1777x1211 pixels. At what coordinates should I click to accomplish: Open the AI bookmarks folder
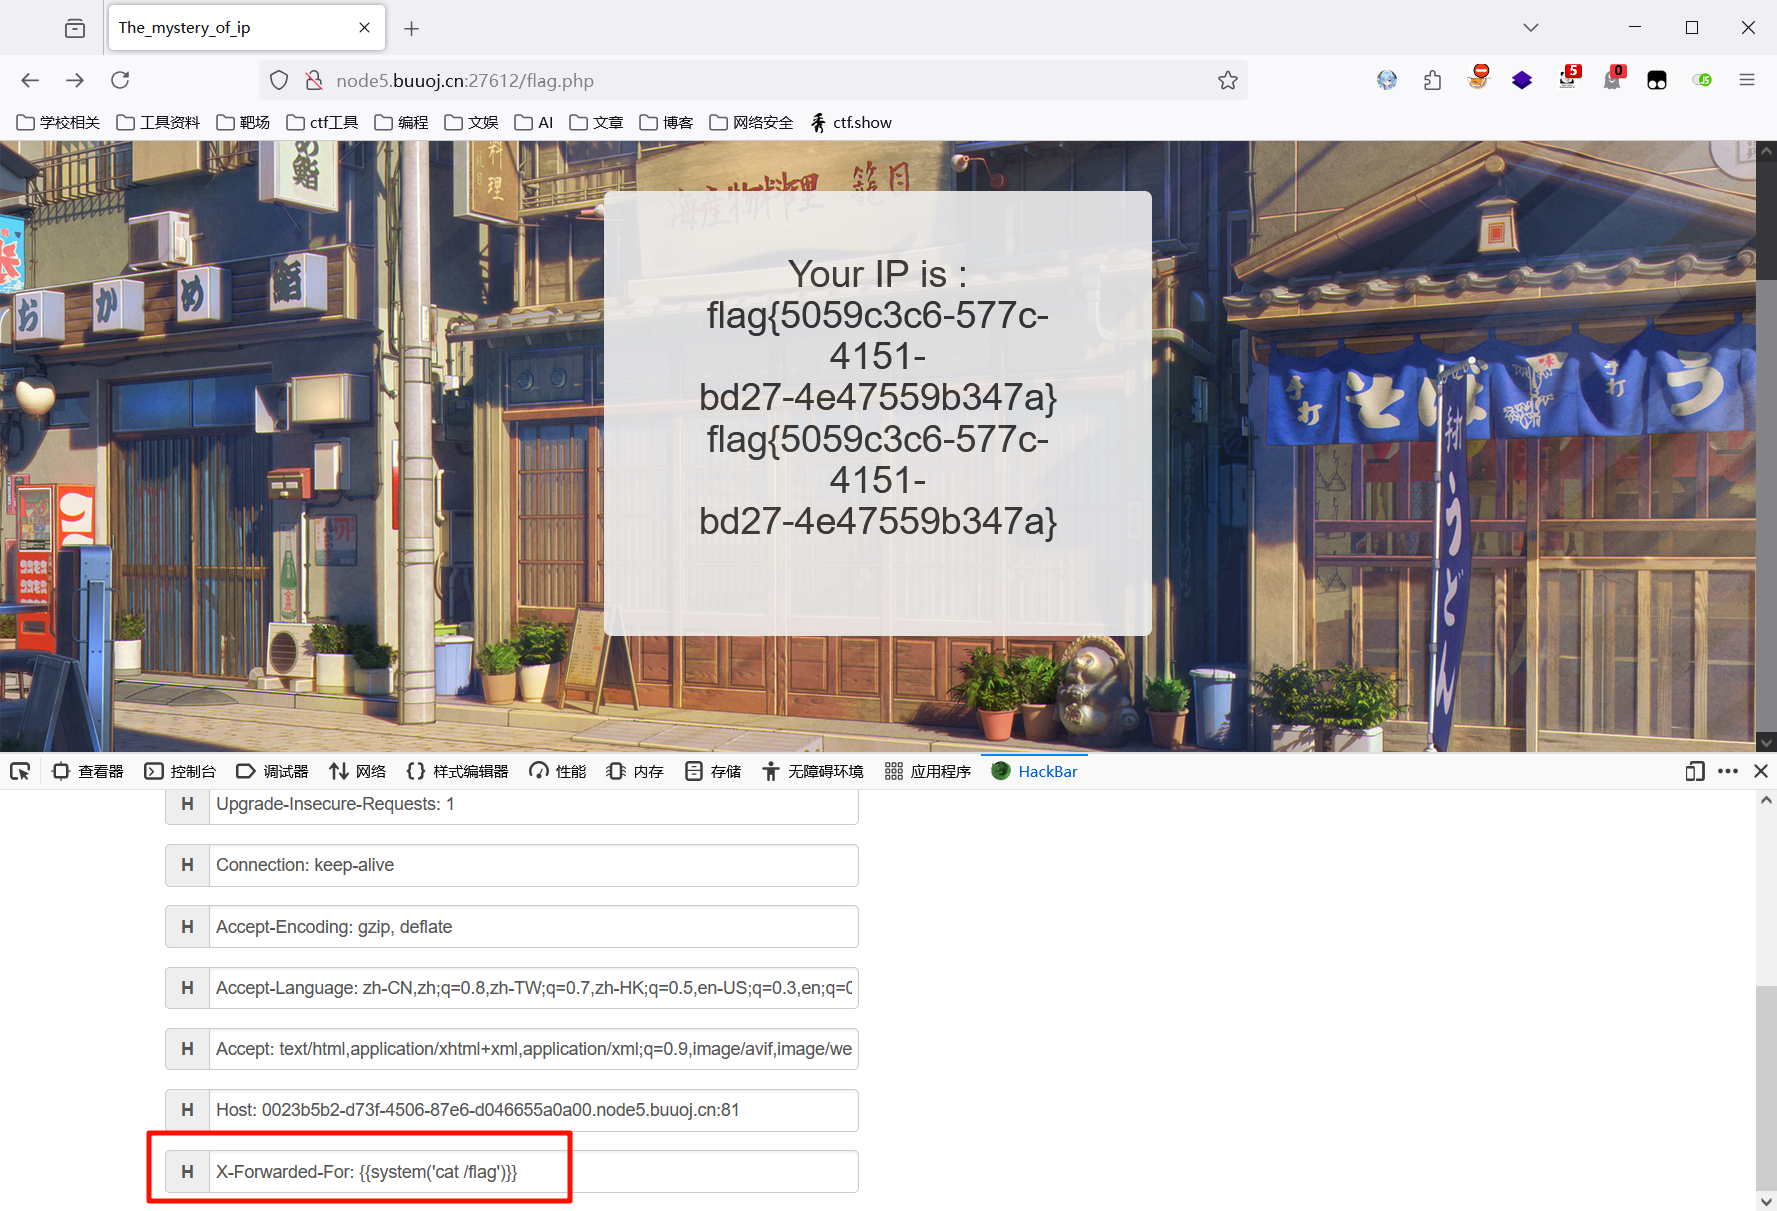534,122
